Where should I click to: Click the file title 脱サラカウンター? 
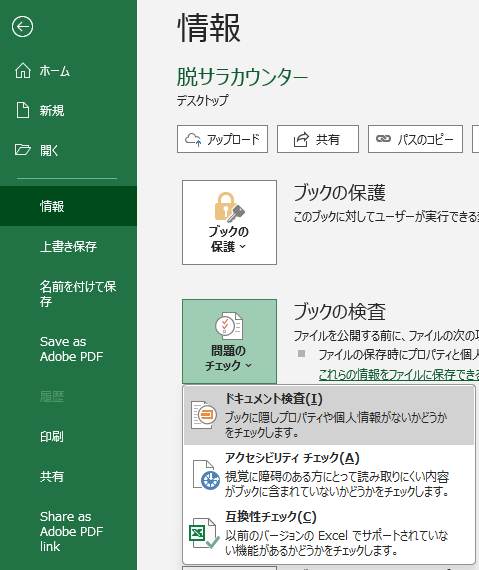pos(242,77)
